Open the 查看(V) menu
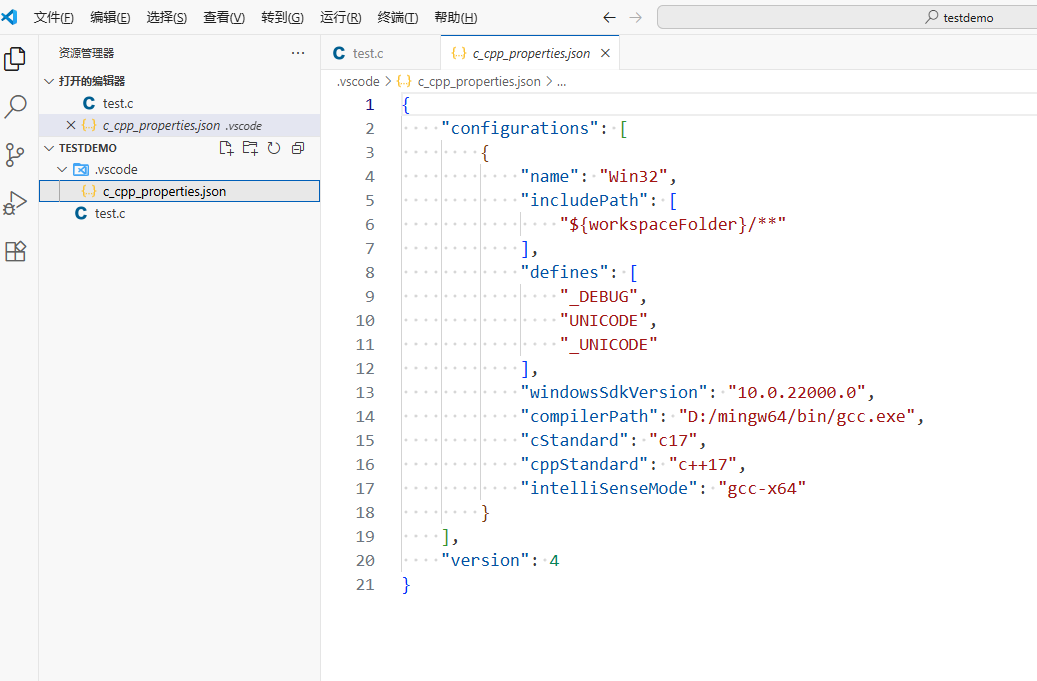The height and width of the screenshot is (681, 1037). coord(224,18)
